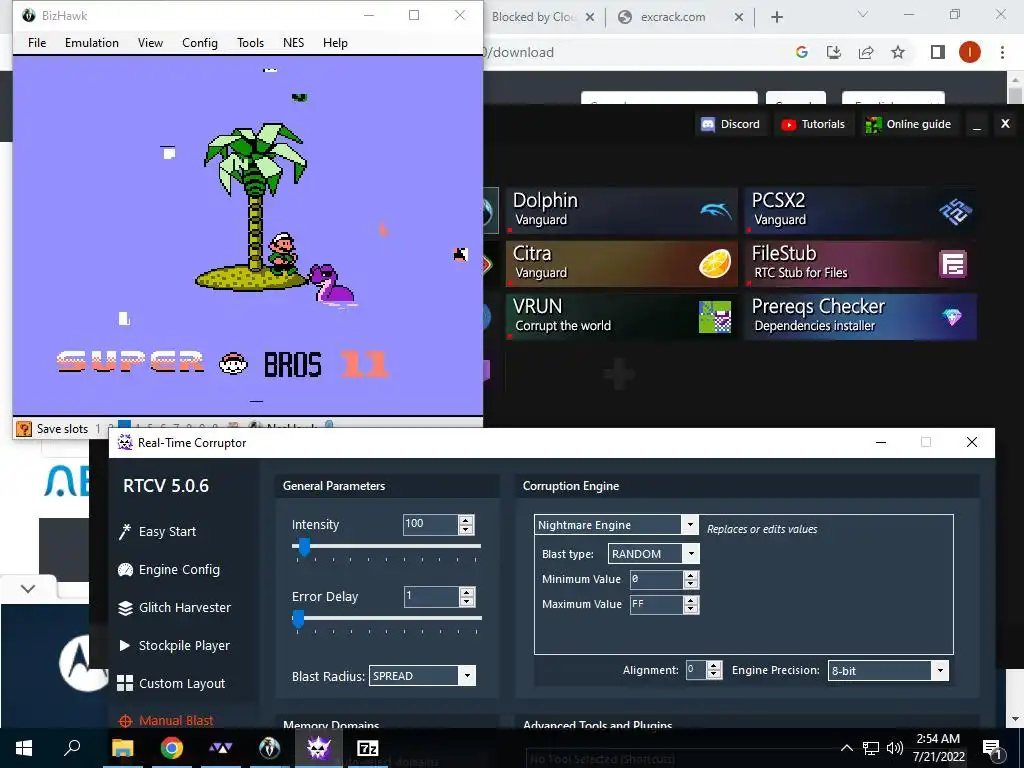Expand the Nightmare Engine dropdown
This screenshot has width=1024, height=768.
(x=690, y=524)
